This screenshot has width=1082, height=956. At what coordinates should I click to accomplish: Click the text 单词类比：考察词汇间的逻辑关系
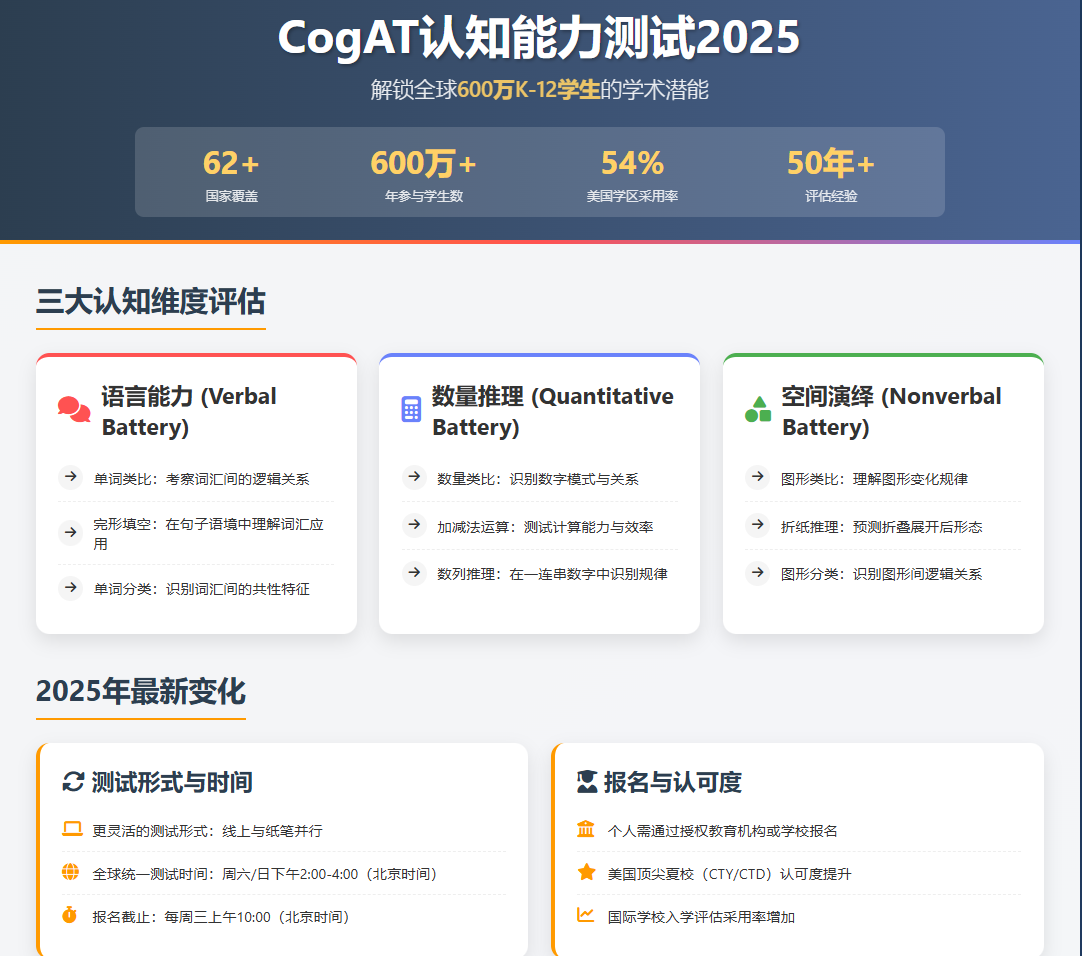[201, 479]
